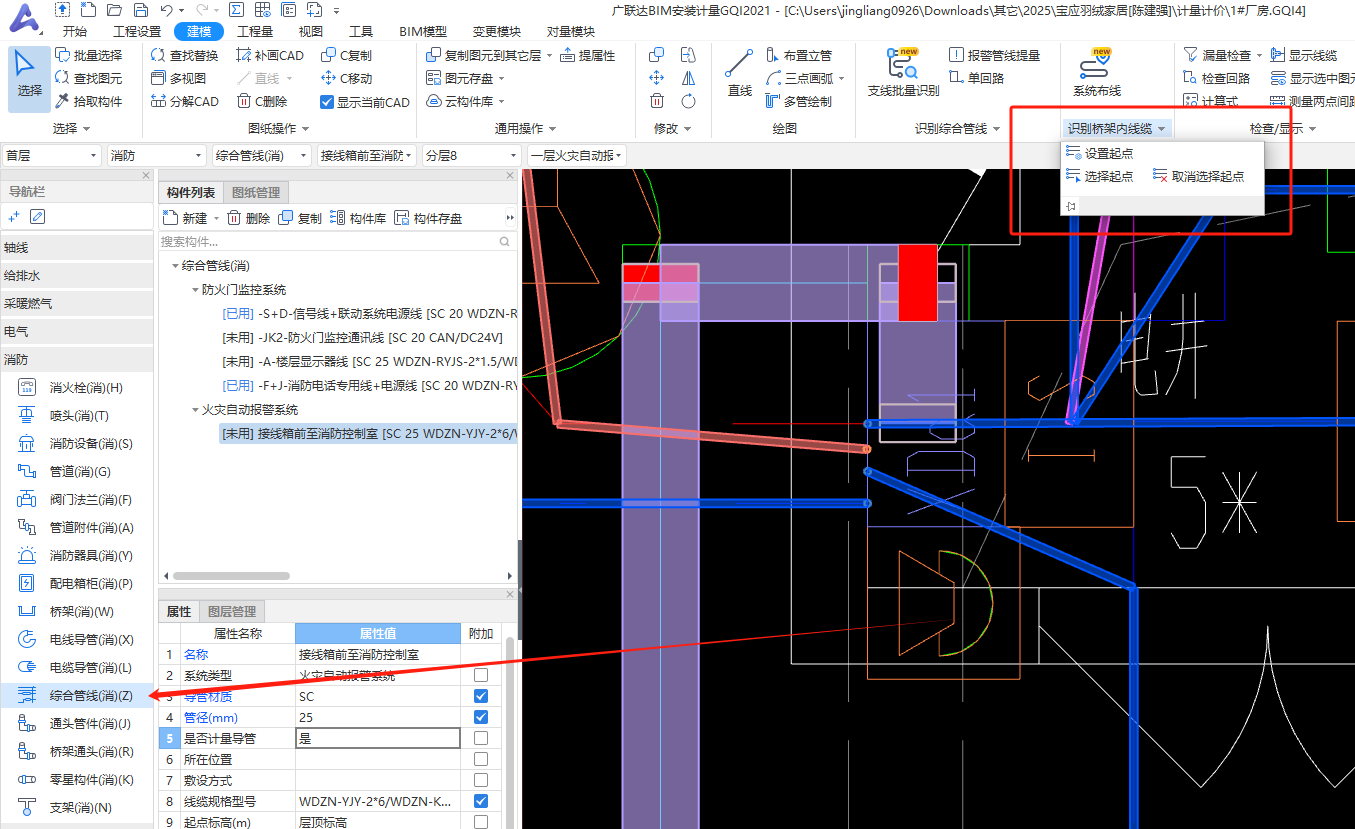Click the 批量选择 tool
This screenshot has width=1355, height=829.
click(x=89, y=55)
